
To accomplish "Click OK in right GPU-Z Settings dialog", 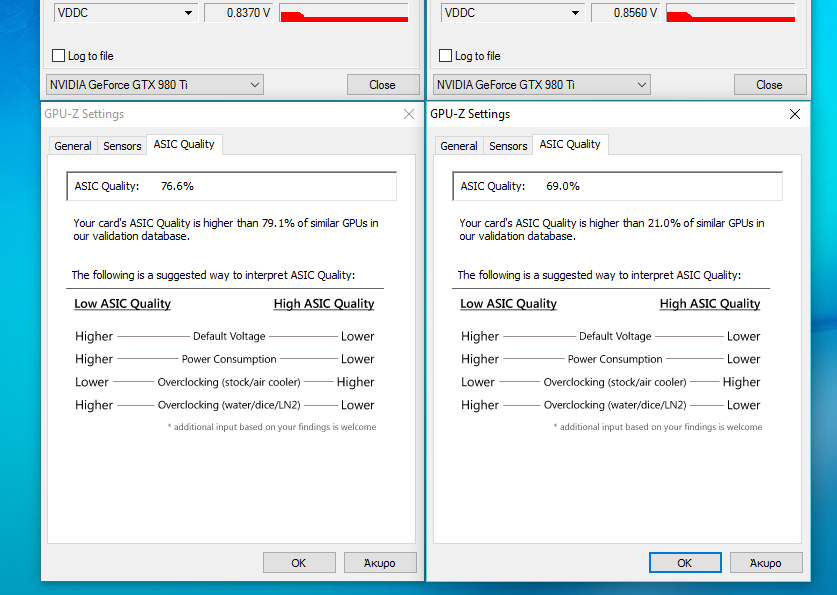I will click(685, 562).
